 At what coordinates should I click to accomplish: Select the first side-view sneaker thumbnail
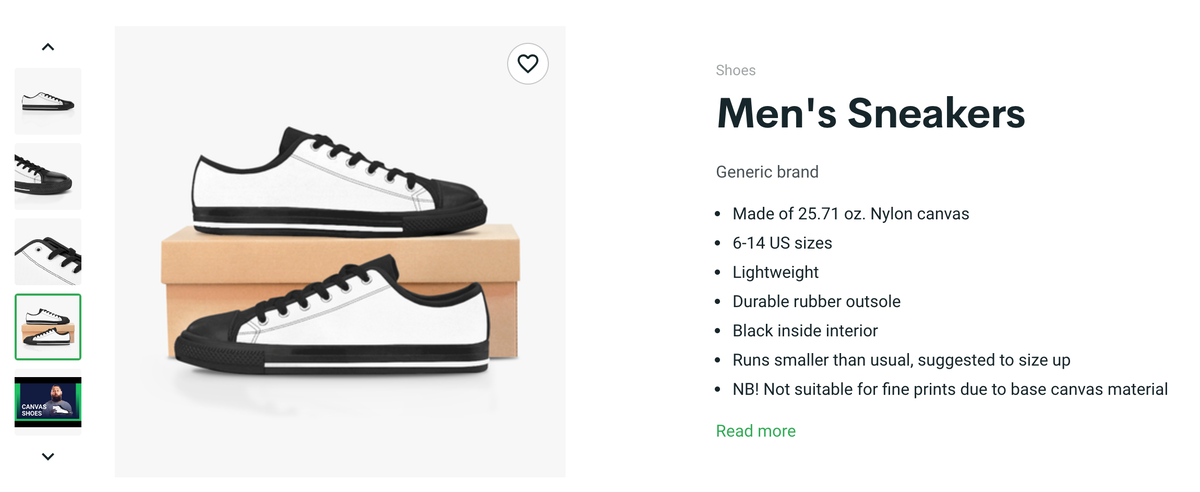pyautogui.click(x=48, y=101)
